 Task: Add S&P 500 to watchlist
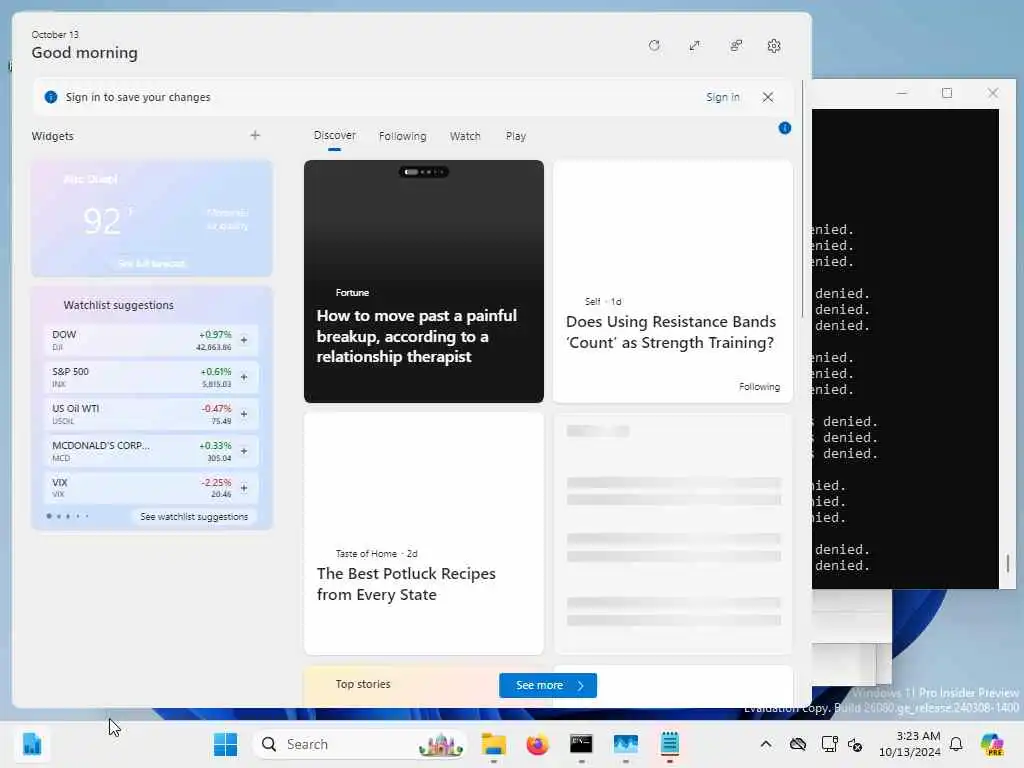tap(244, 377)
